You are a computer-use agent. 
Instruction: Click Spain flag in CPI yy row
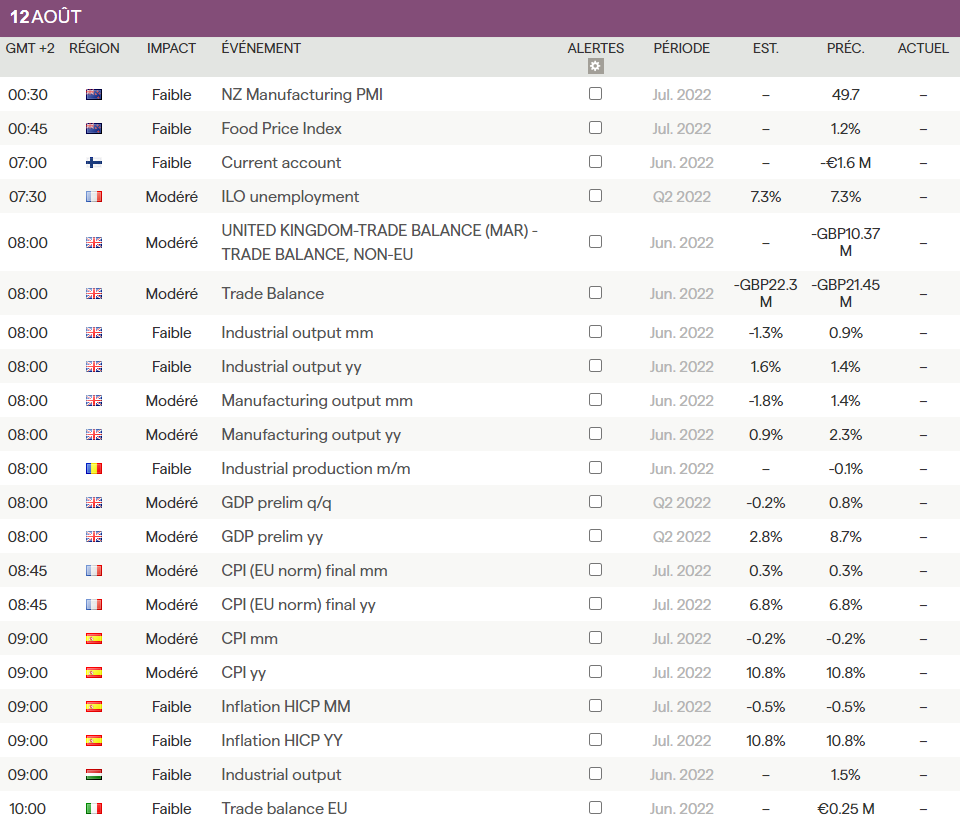(94, 673)
